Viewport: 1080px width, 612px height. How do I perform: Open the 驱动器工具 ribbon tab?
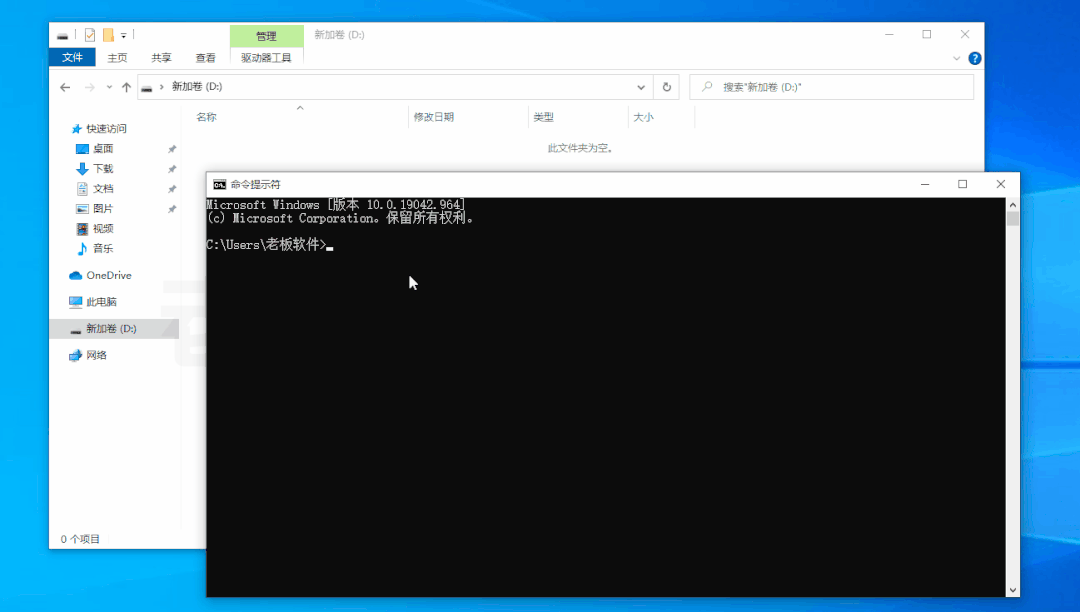pyautogui.click(x=267, y=58)
